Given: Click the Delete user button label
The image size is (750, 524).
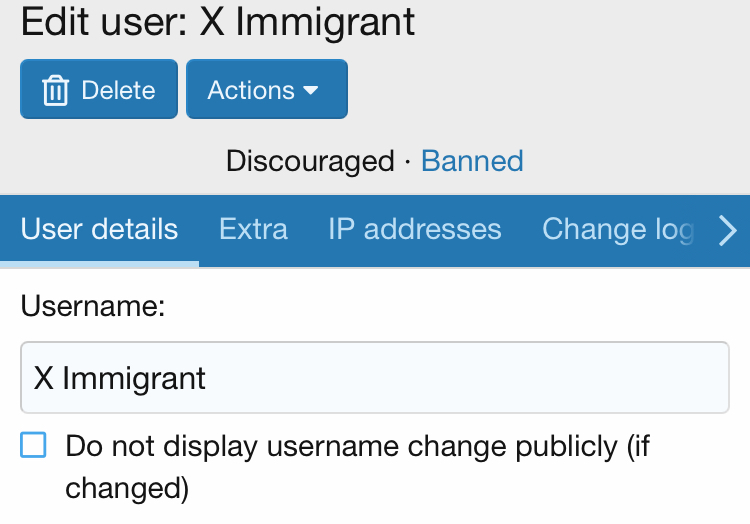Looking at the screenshot, I should 118,90.
